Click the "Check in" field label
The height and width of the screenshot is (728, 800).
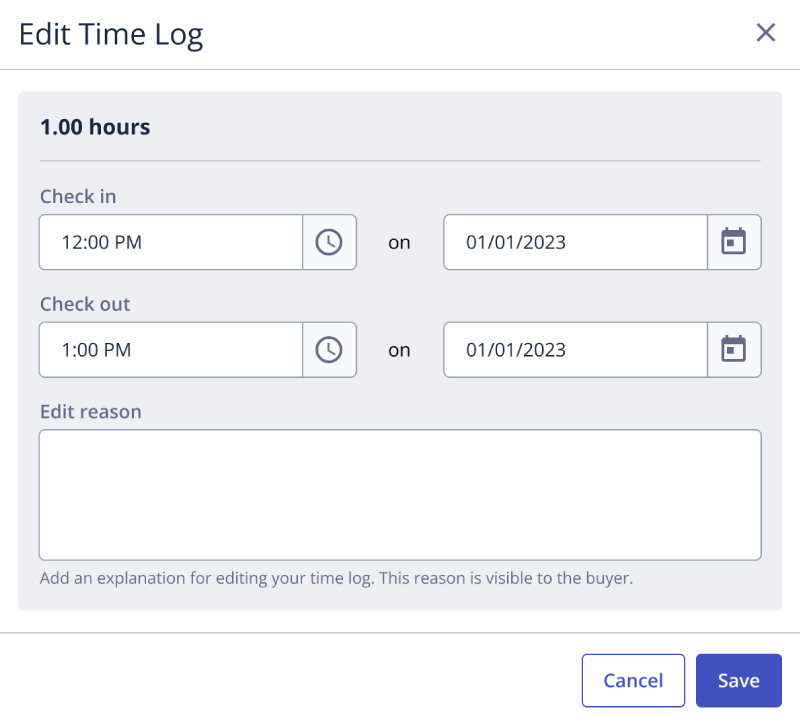(x=78, y=196)
